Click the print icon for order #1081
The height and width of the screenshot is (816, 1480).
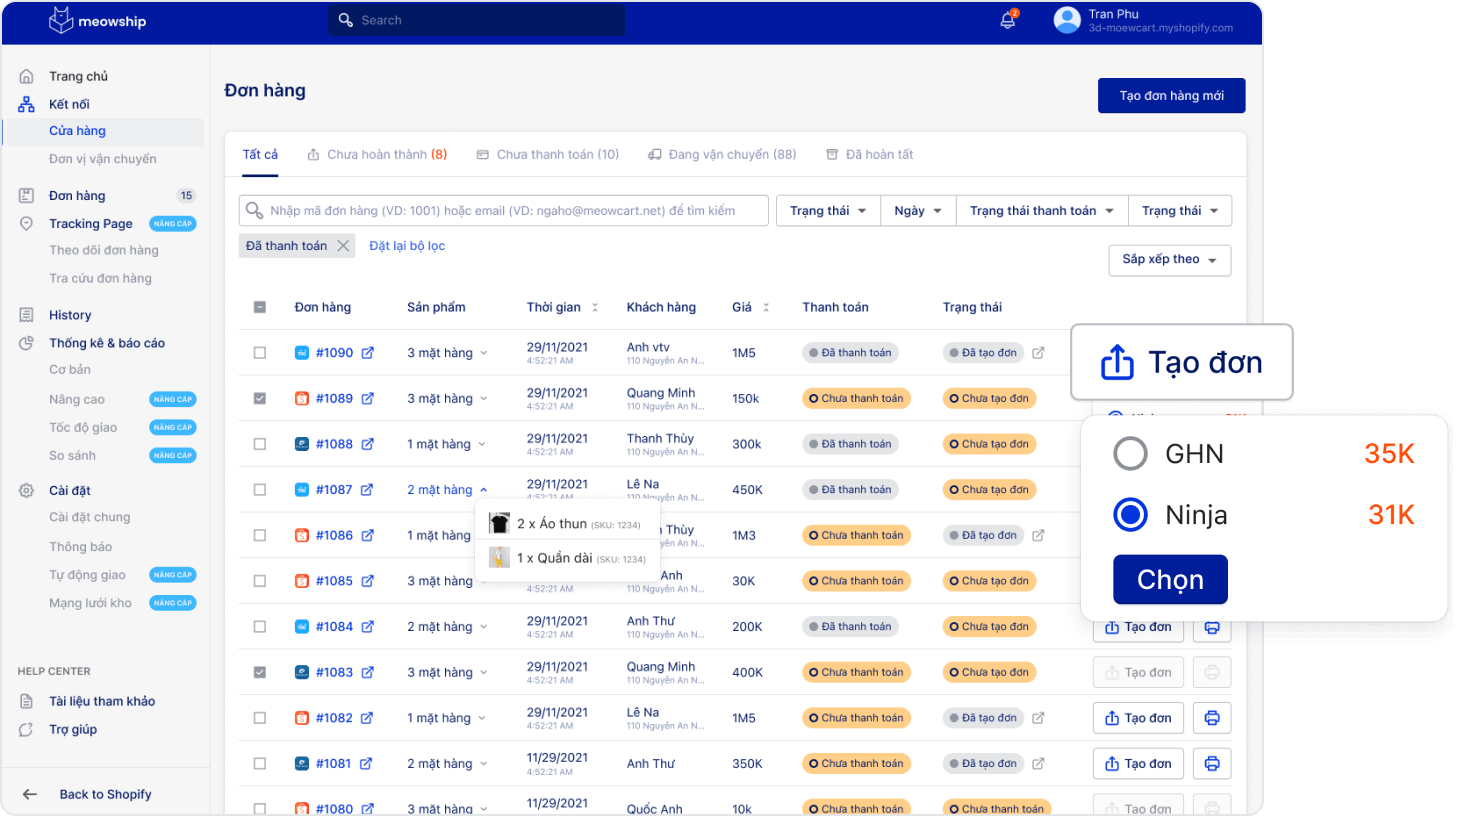click(x=1211, y=764)
